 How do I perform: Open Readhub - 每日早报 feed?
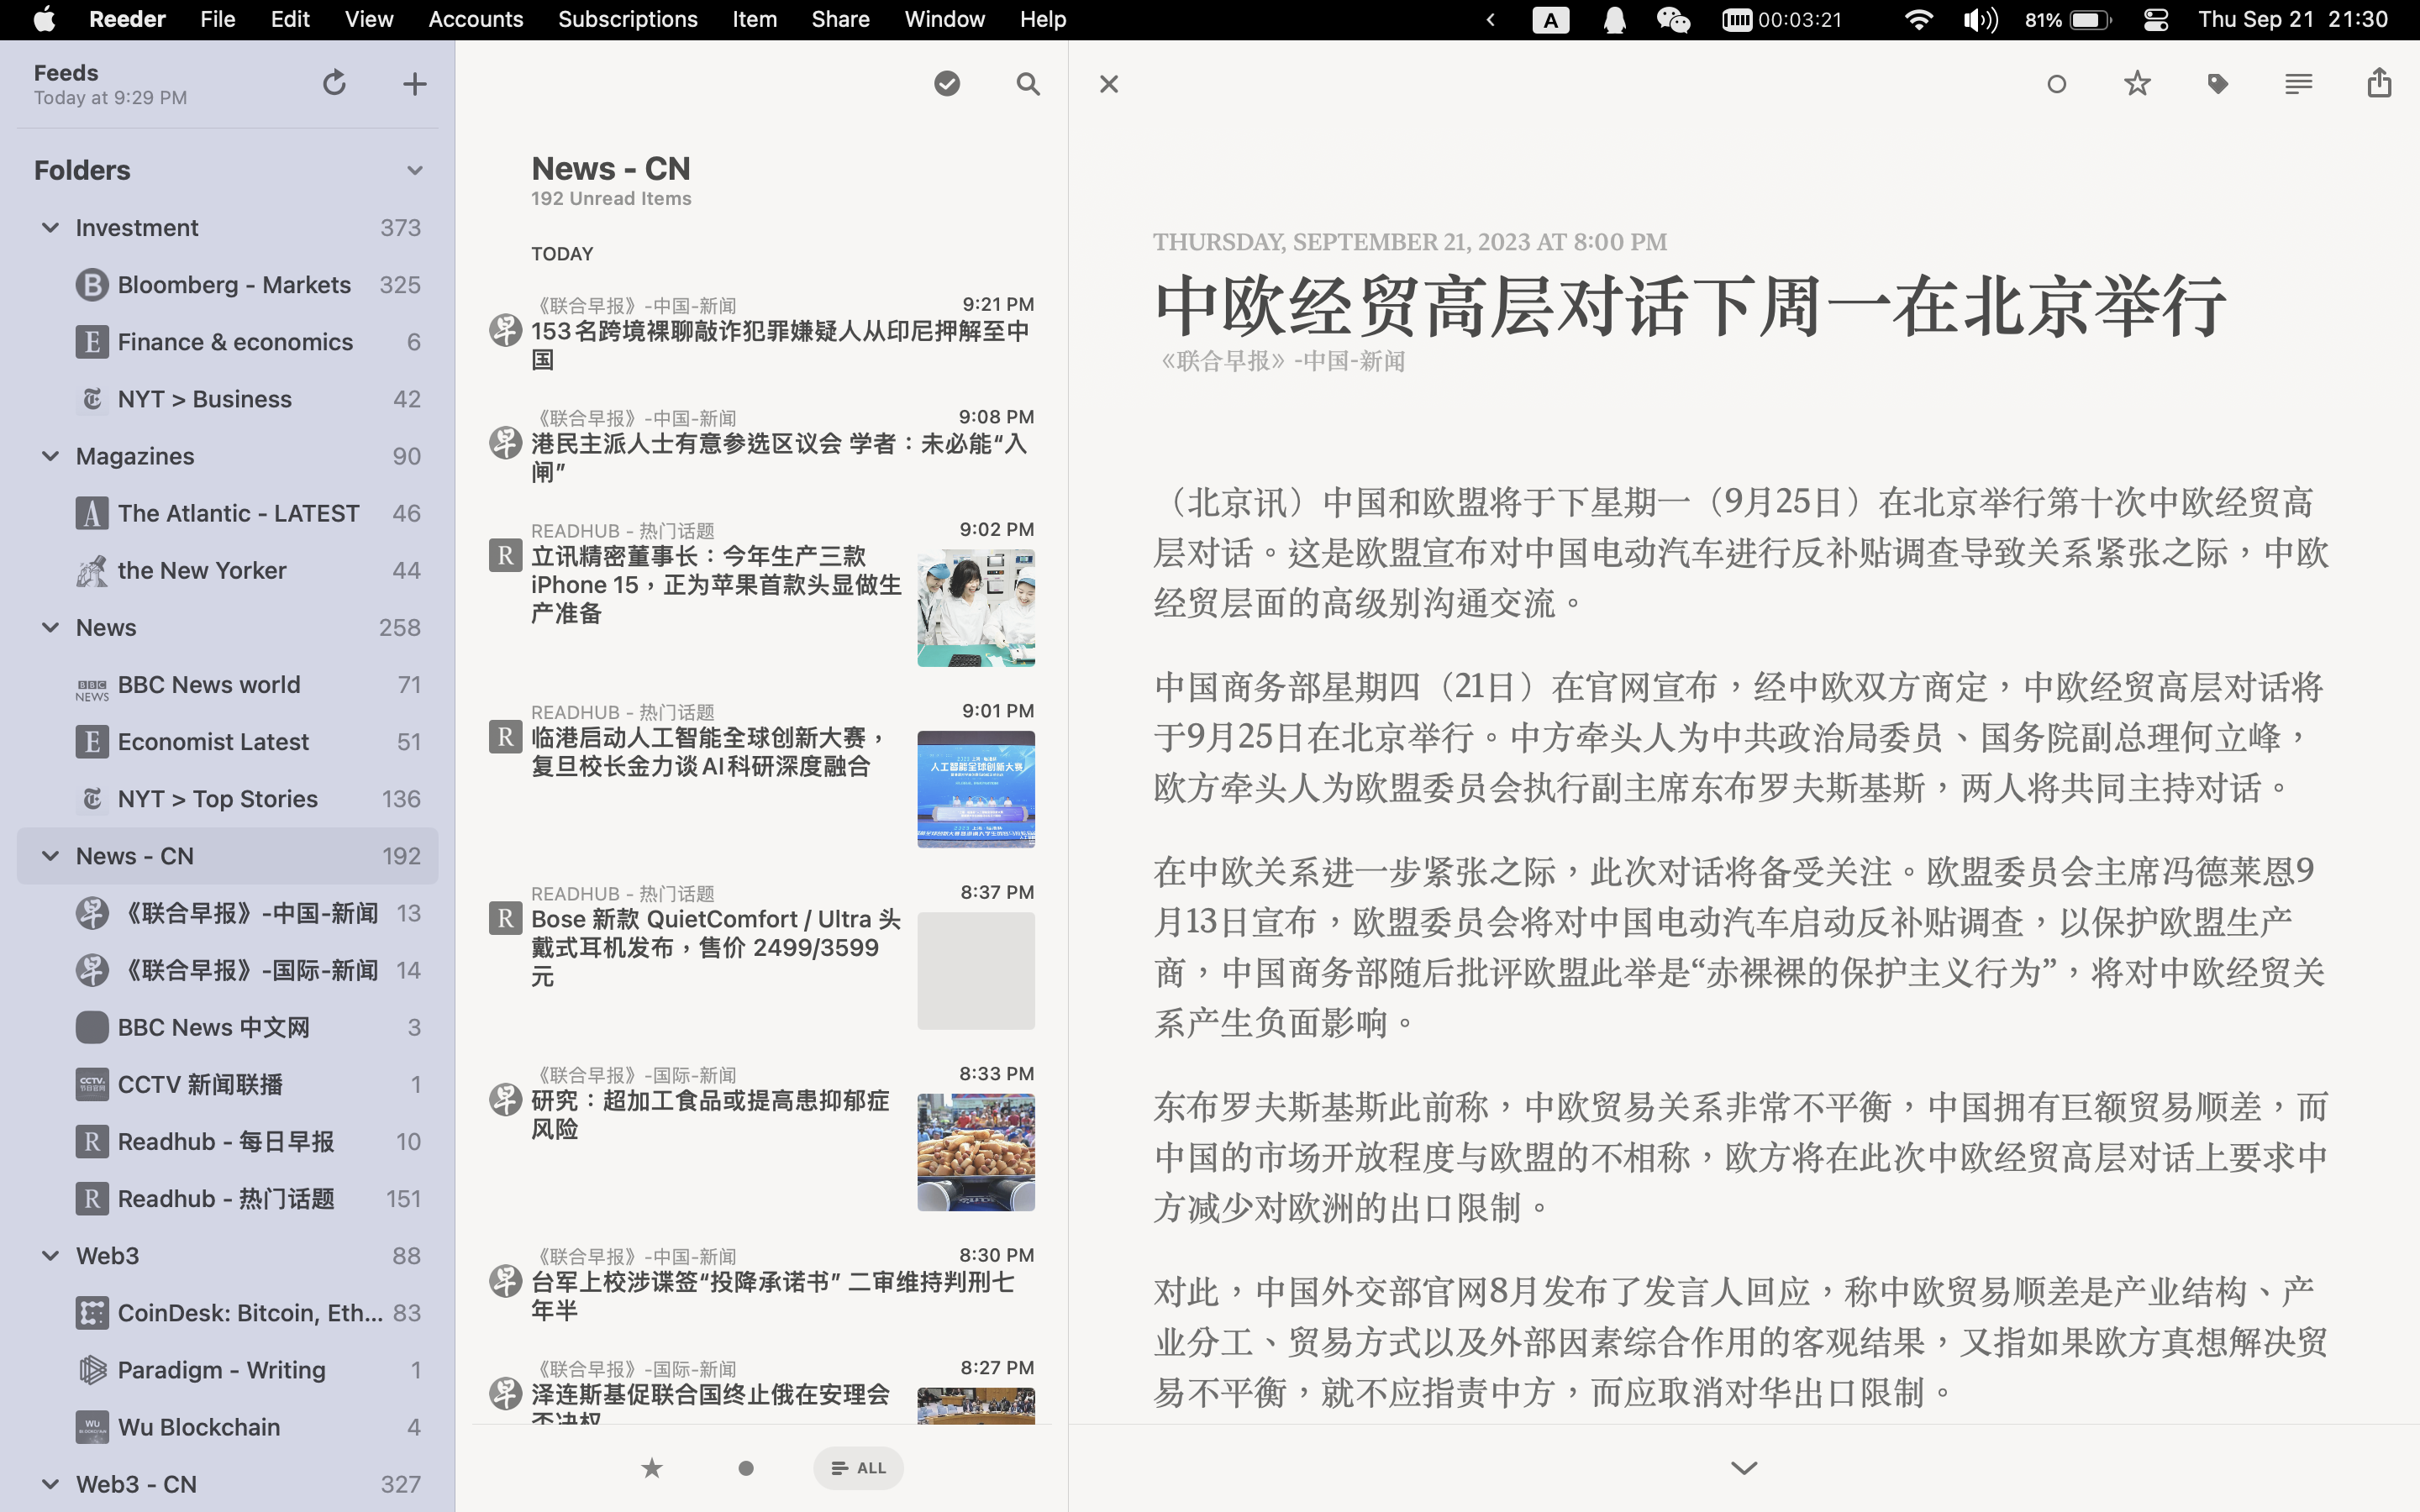coord(228,1141)
